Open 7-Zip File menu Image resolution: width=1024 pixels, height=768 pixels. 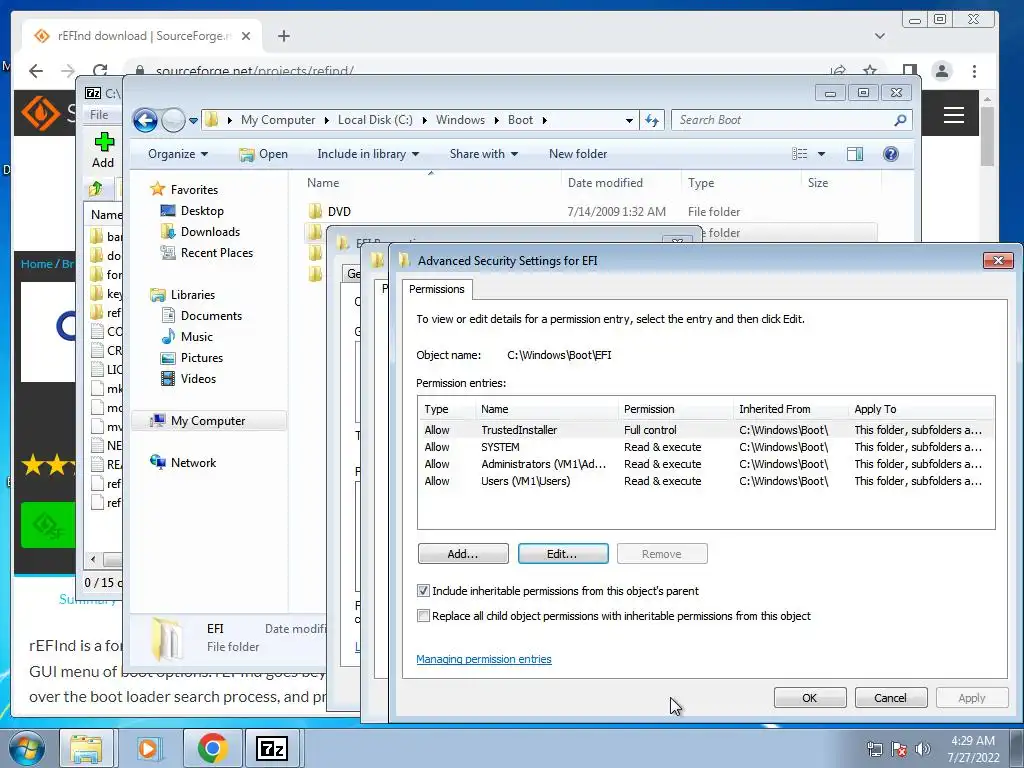[x=99, y=115]
